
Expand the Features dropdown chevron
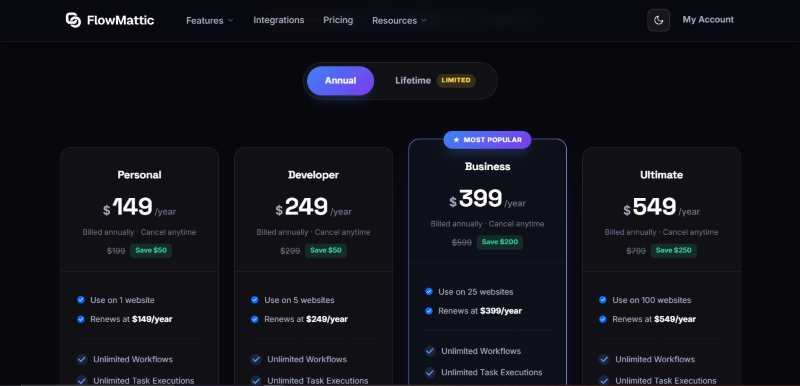(x=231, y=20)
